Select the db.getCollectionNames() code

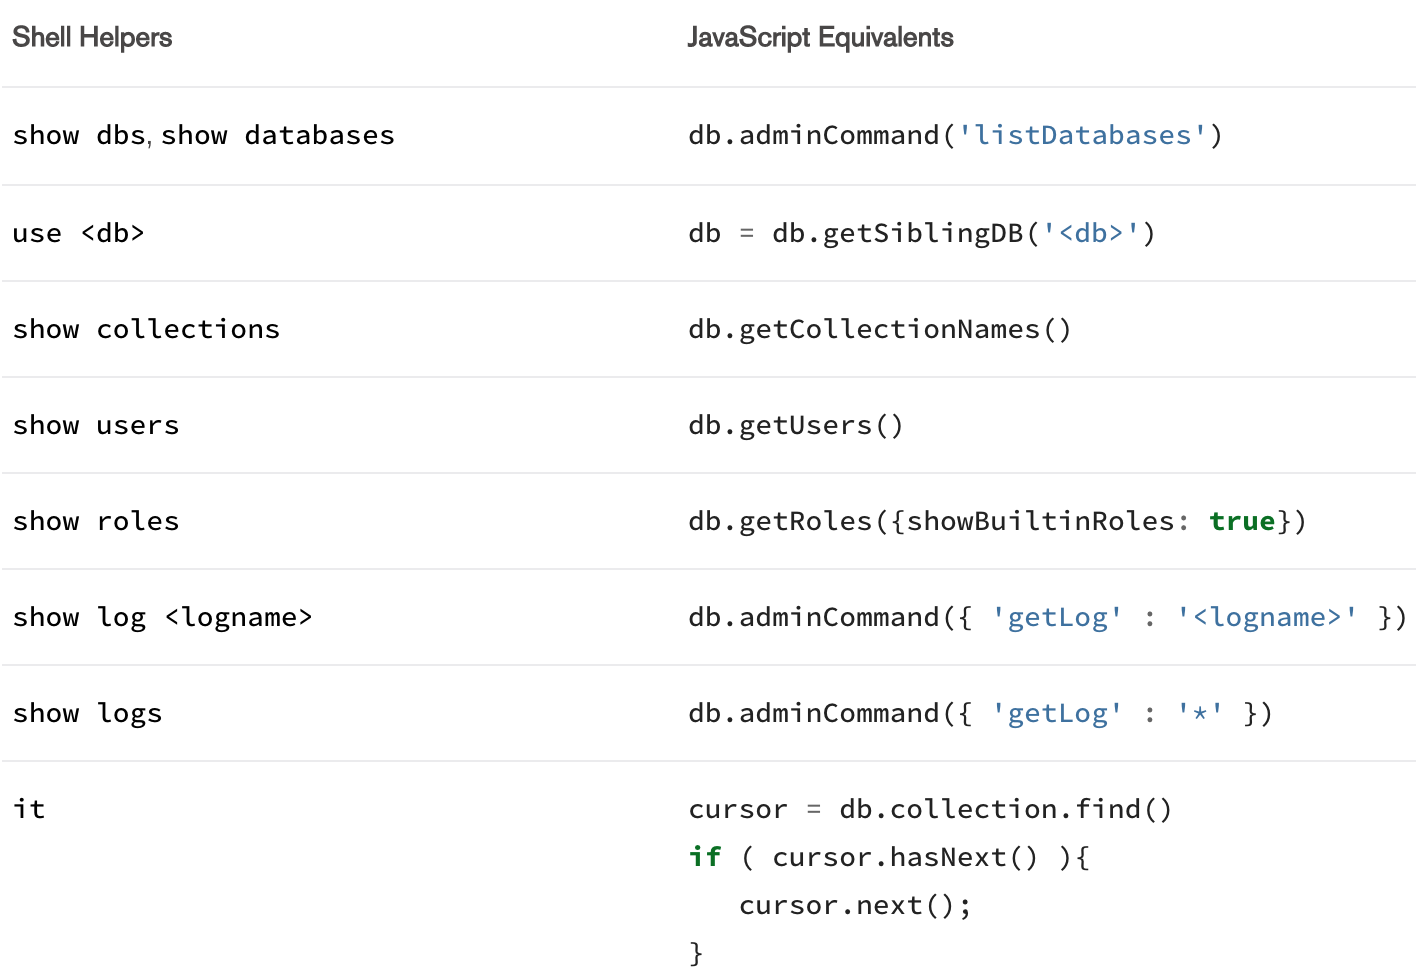click(879, 330)
